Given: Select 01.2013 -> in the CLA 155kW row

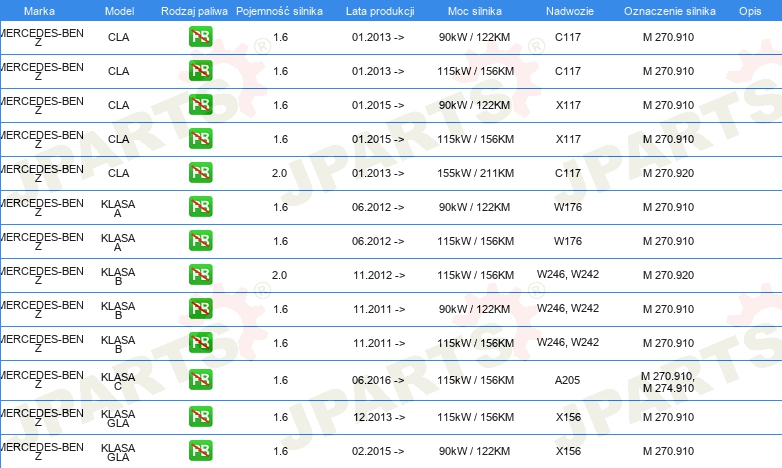Looking at the screenshot, I should (x=378, y=173).
